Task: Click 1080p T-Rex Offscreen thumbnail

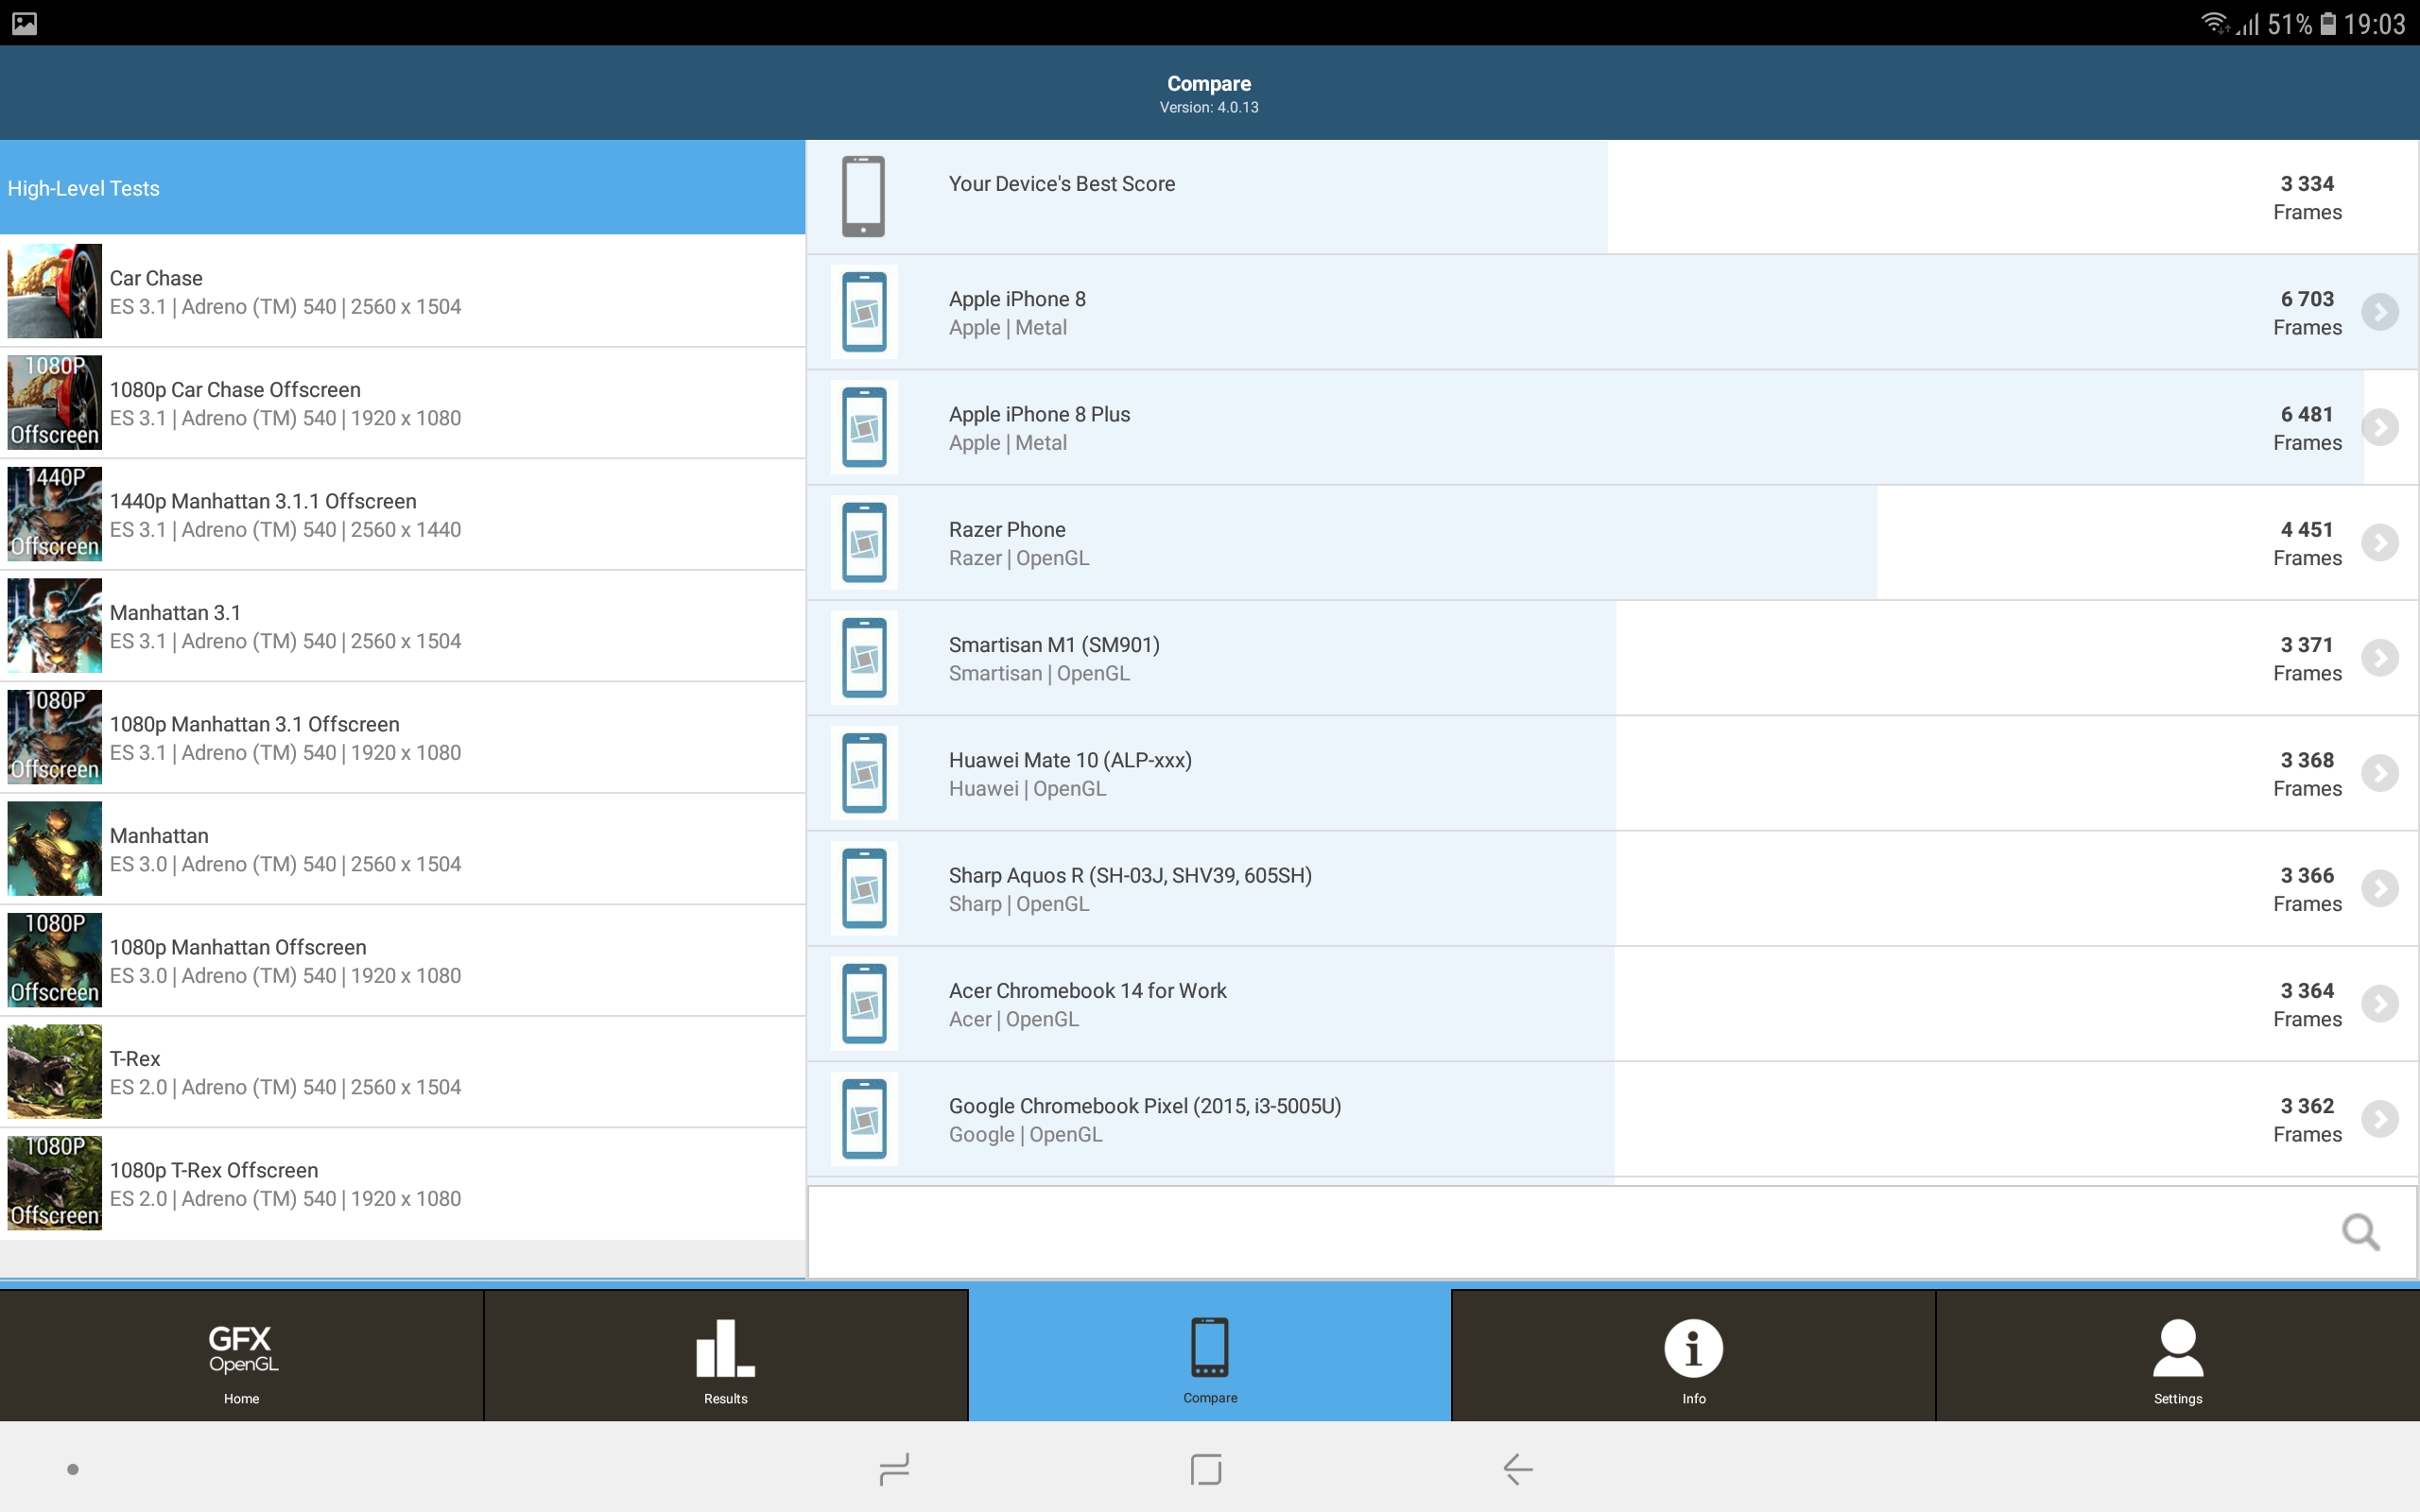Action: point(54,1183)
